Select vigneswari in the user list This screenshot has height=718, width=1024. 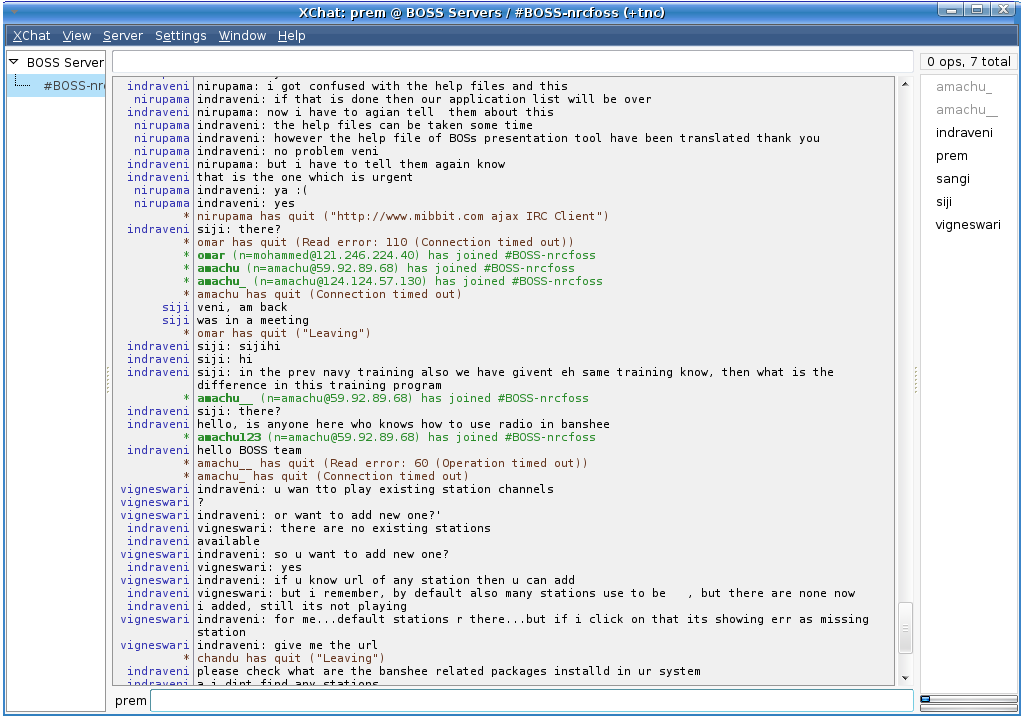click(x=966, y=225)
